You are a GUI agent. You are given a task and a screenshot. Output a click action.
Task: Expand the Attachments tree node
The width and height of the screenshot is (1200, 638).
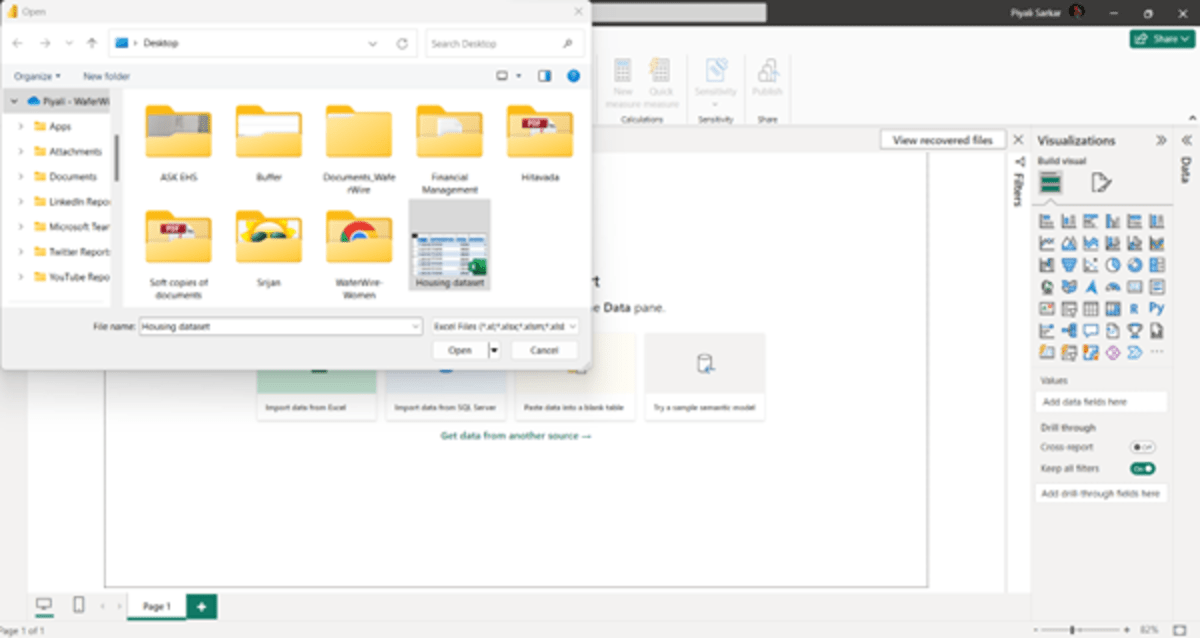[x=20, y=152]
